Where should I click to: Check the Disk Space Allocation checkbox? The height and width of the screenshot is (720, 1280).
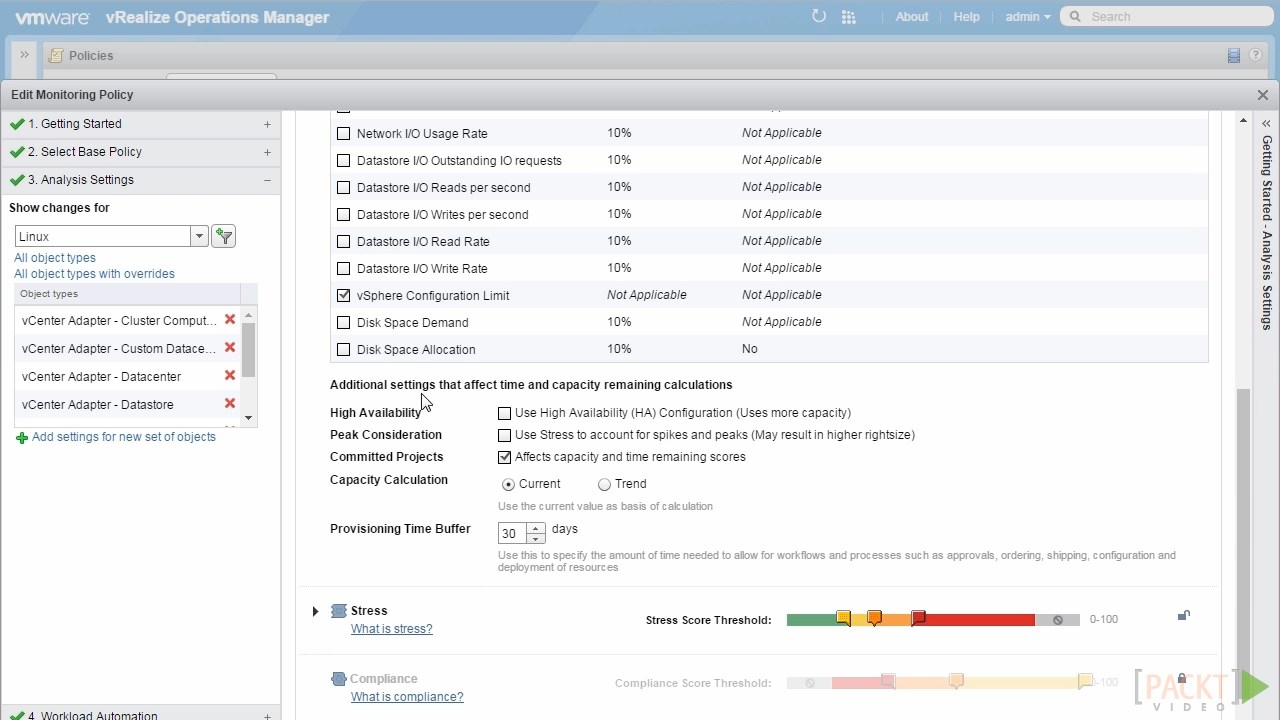click(x=344, y=349)
